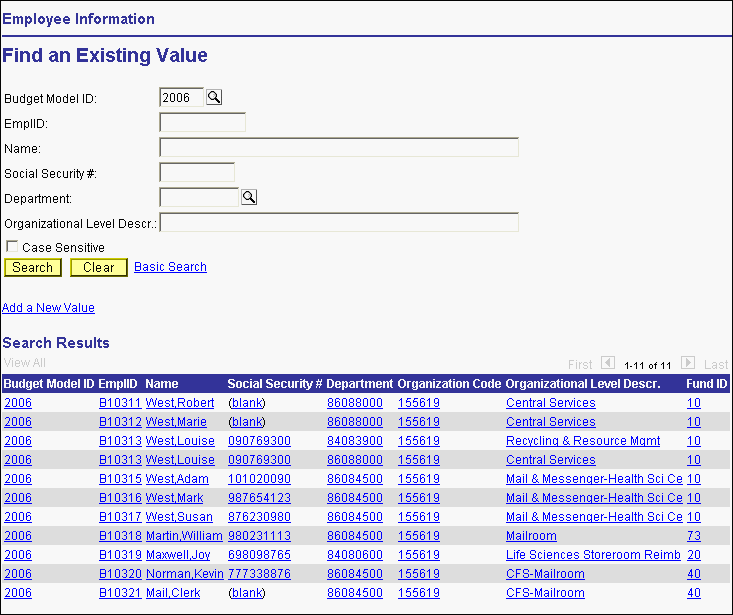Click the Organizational Level Descr. field
Viewport: 733px width, 615px height.
(338, 222)
